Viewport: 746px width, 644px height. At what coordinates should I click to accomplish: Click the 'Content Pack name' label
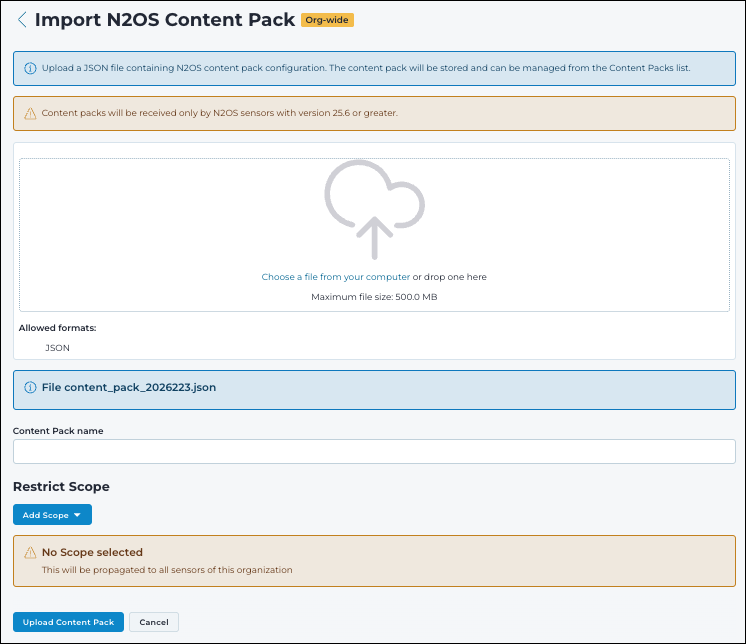coord(58,431)
